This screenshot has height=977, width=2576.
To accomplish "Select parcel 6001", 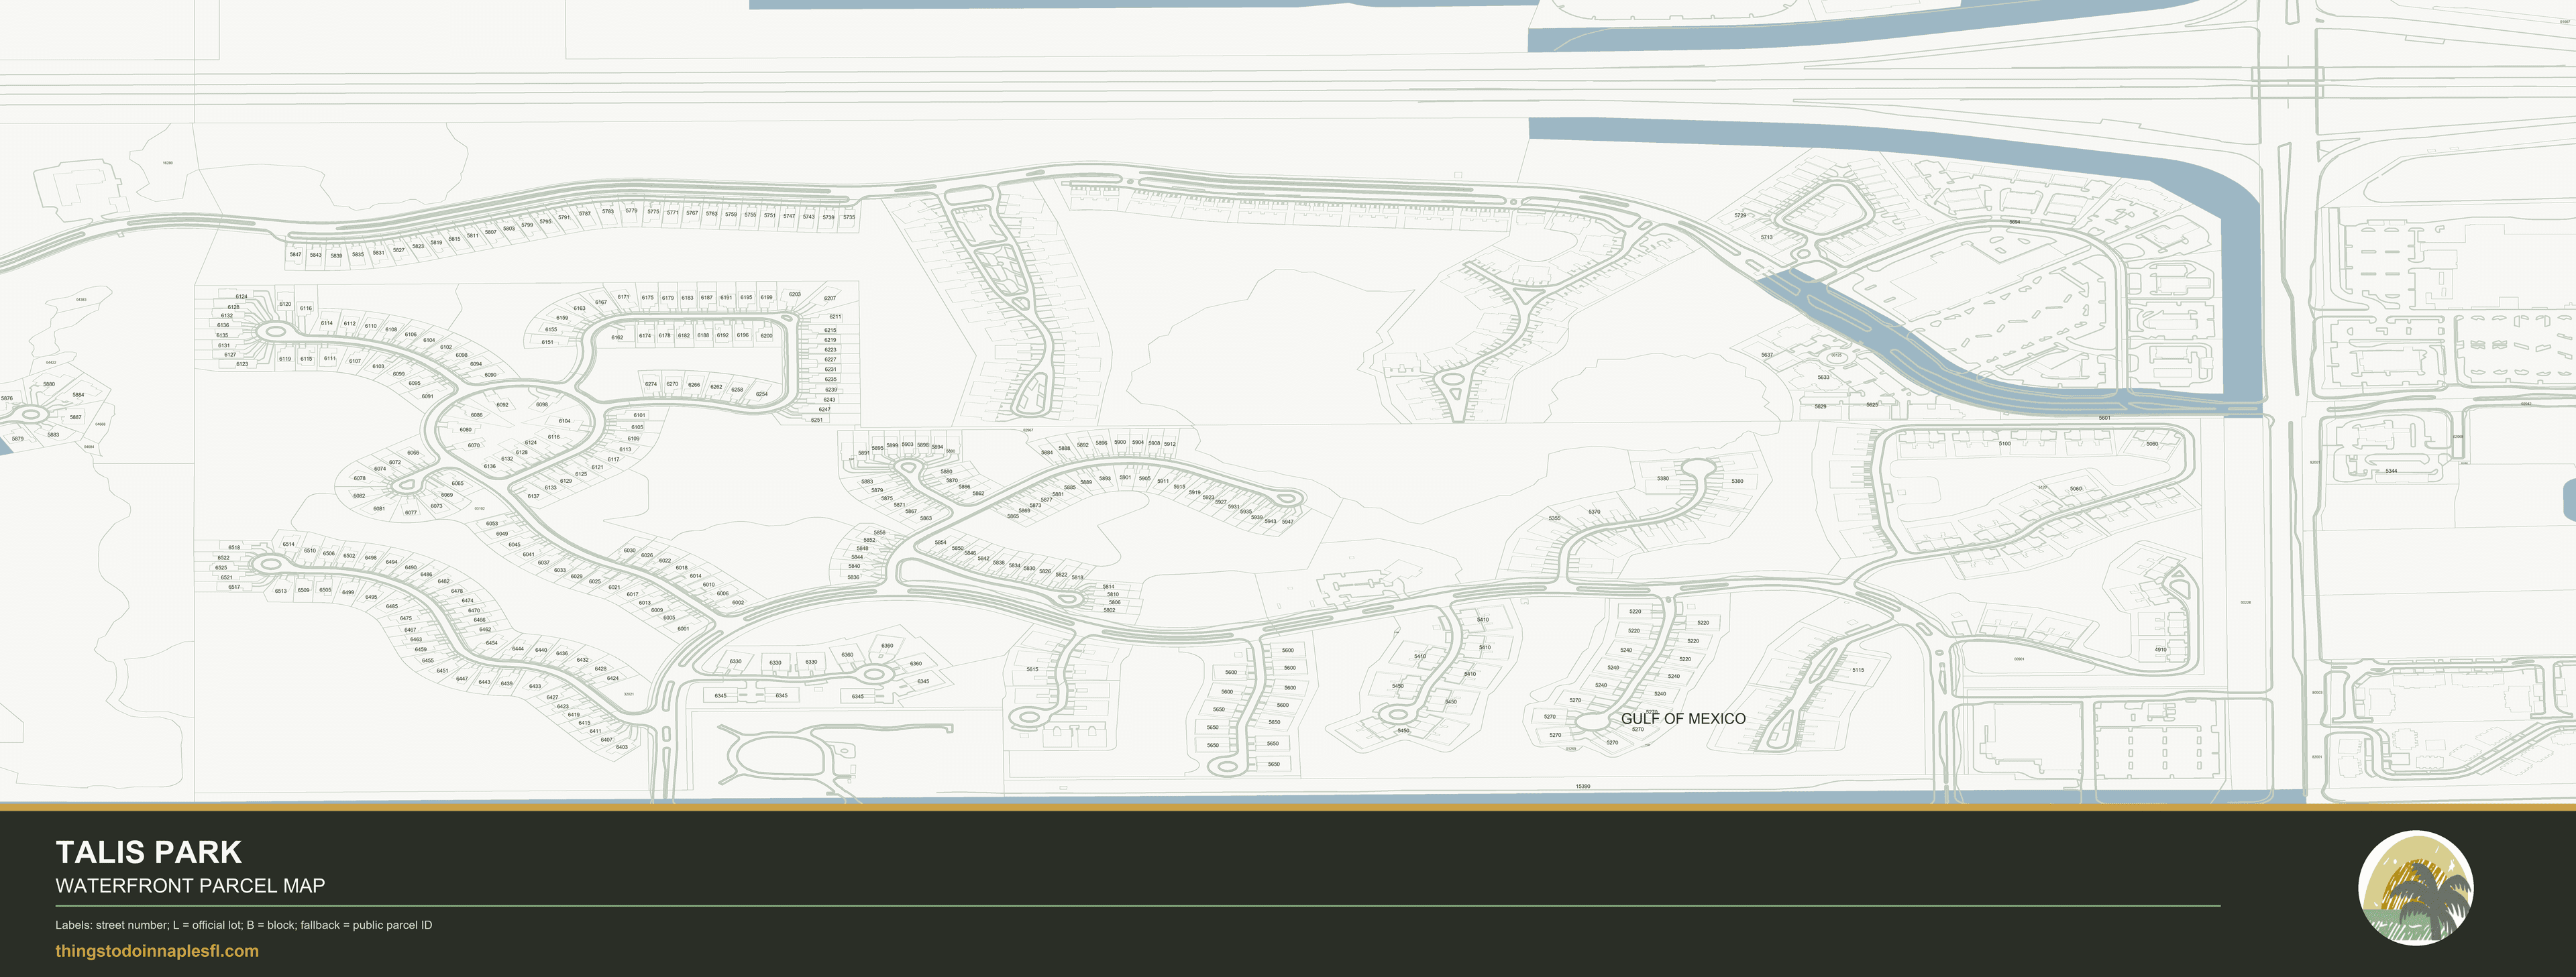I will tap(683, 629).
